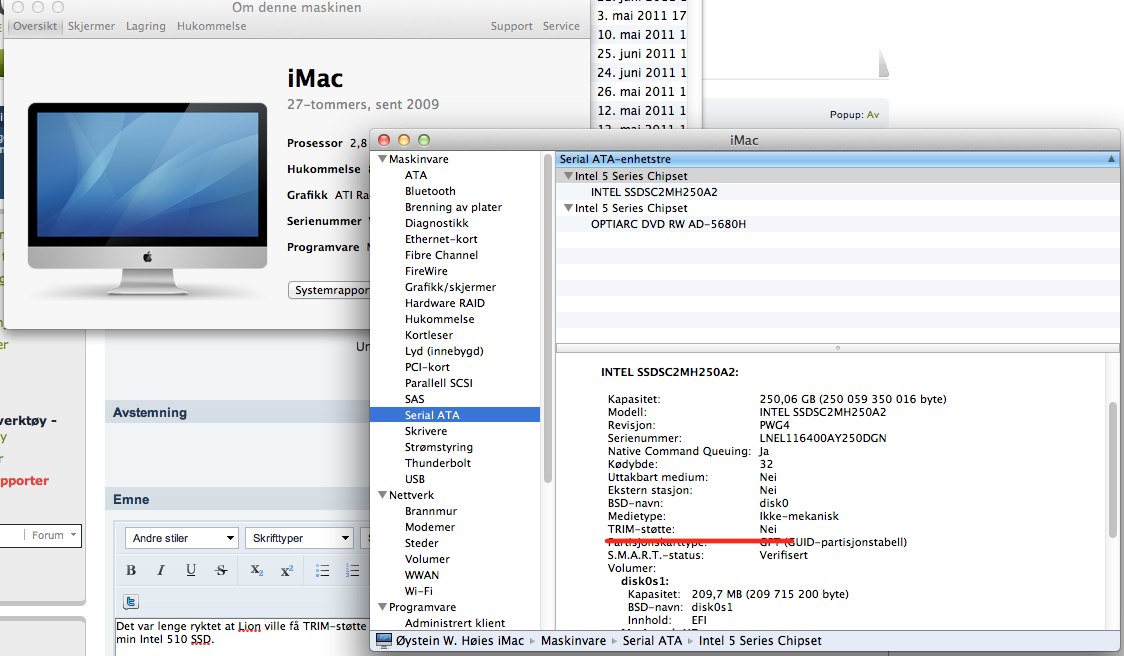This screenshot has height=656, width=1124.
Task: Select Grafikk/skjermer in the sidebar
Action: coord(450,287)
